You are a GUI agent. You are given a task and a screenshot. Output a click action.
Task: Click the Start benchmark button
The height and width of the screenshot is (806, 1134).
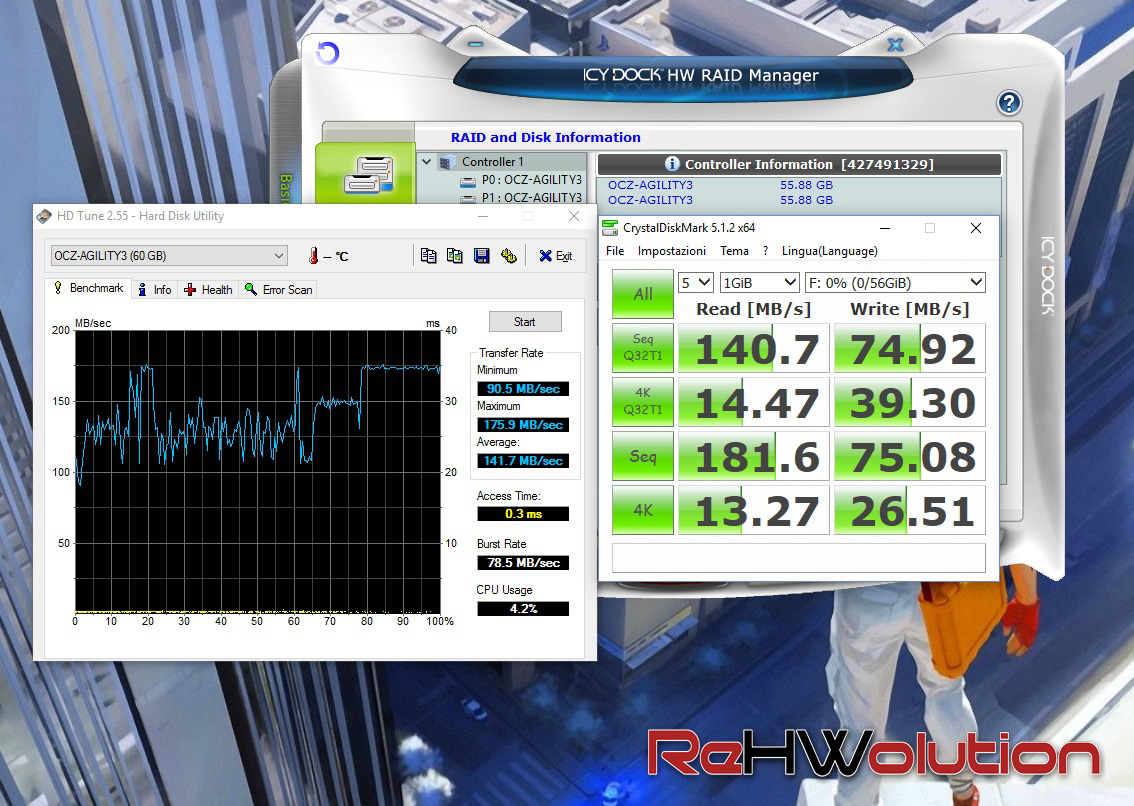tap(525, 321)
